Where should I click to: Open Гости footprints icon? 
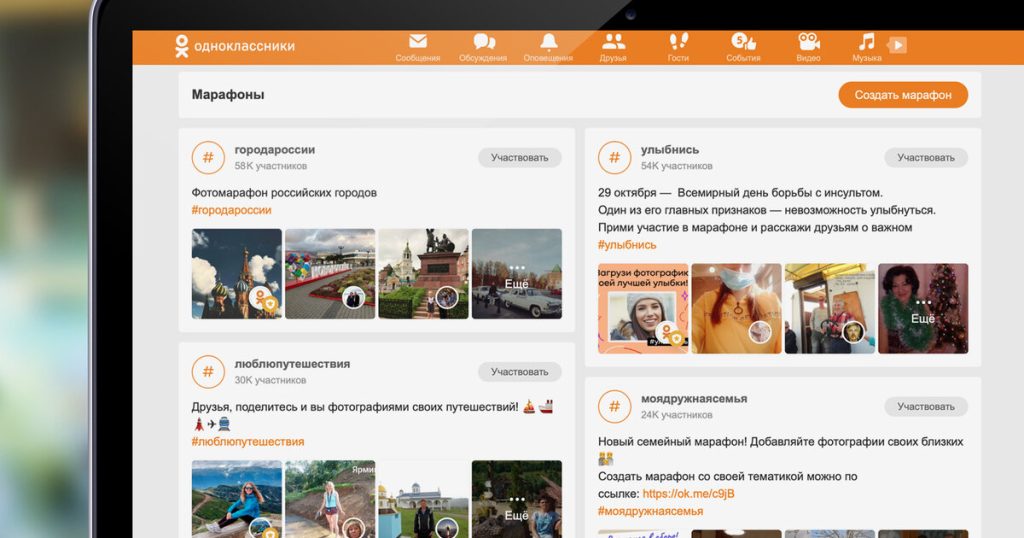pos(679,42)
